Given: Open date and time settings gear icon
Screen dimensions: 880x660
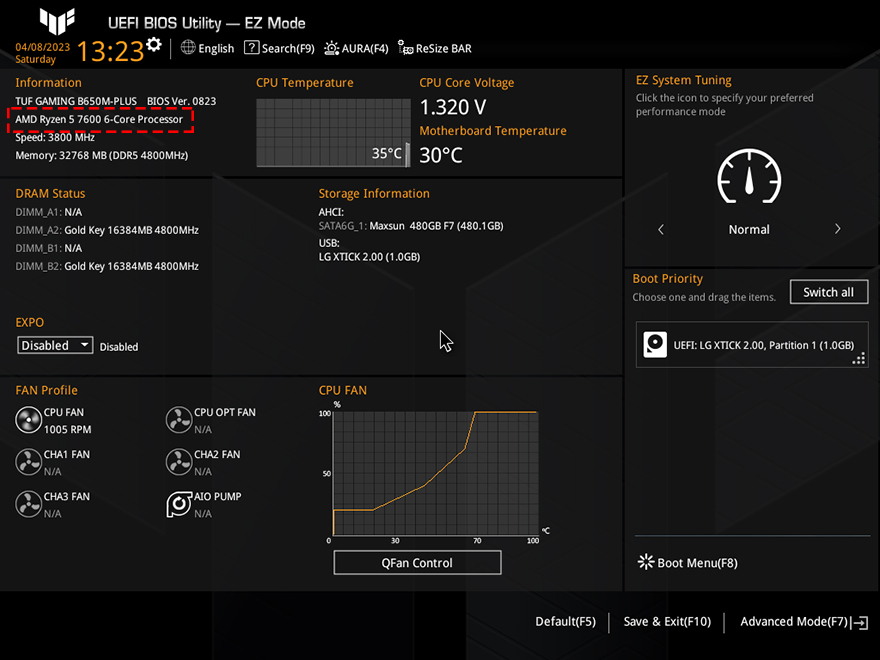Looking at the screenshot, I should [x=154, y=44].
